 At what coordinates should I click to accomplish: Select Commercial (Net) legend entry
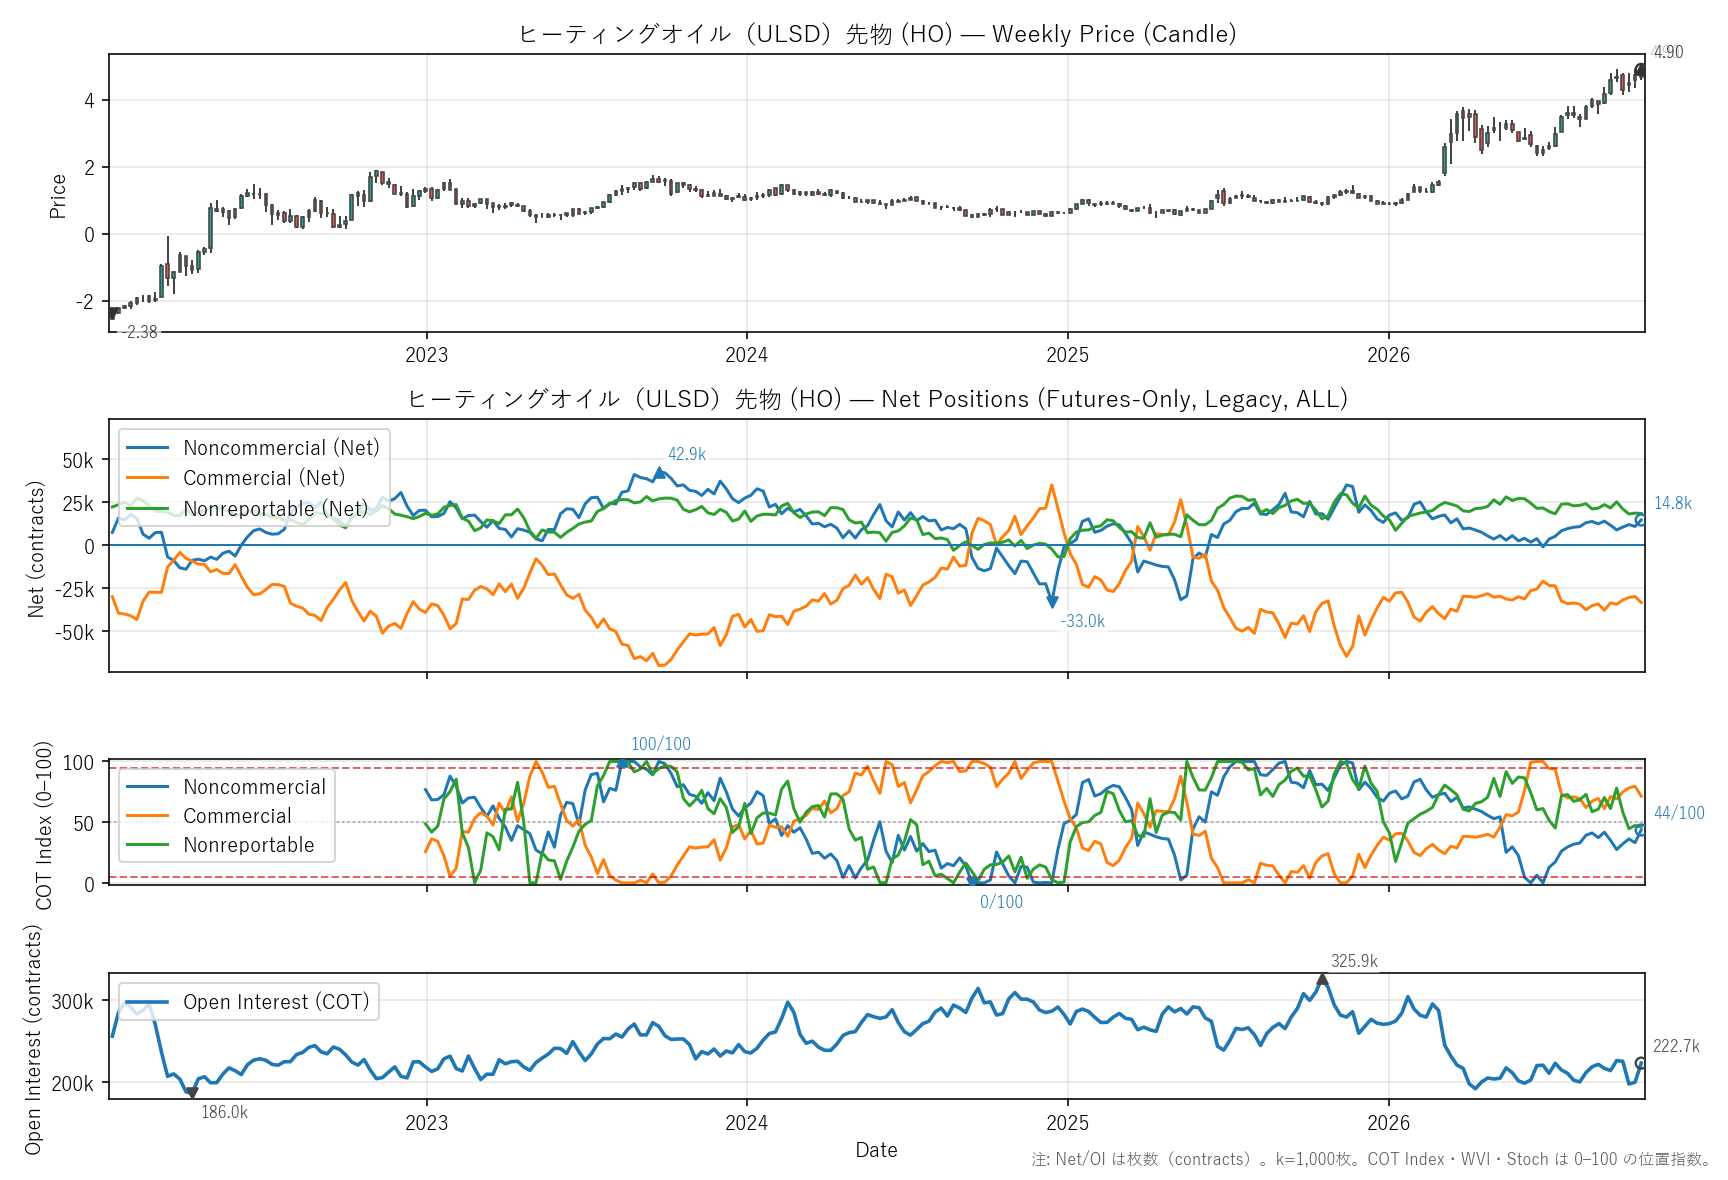pos(236,478)
